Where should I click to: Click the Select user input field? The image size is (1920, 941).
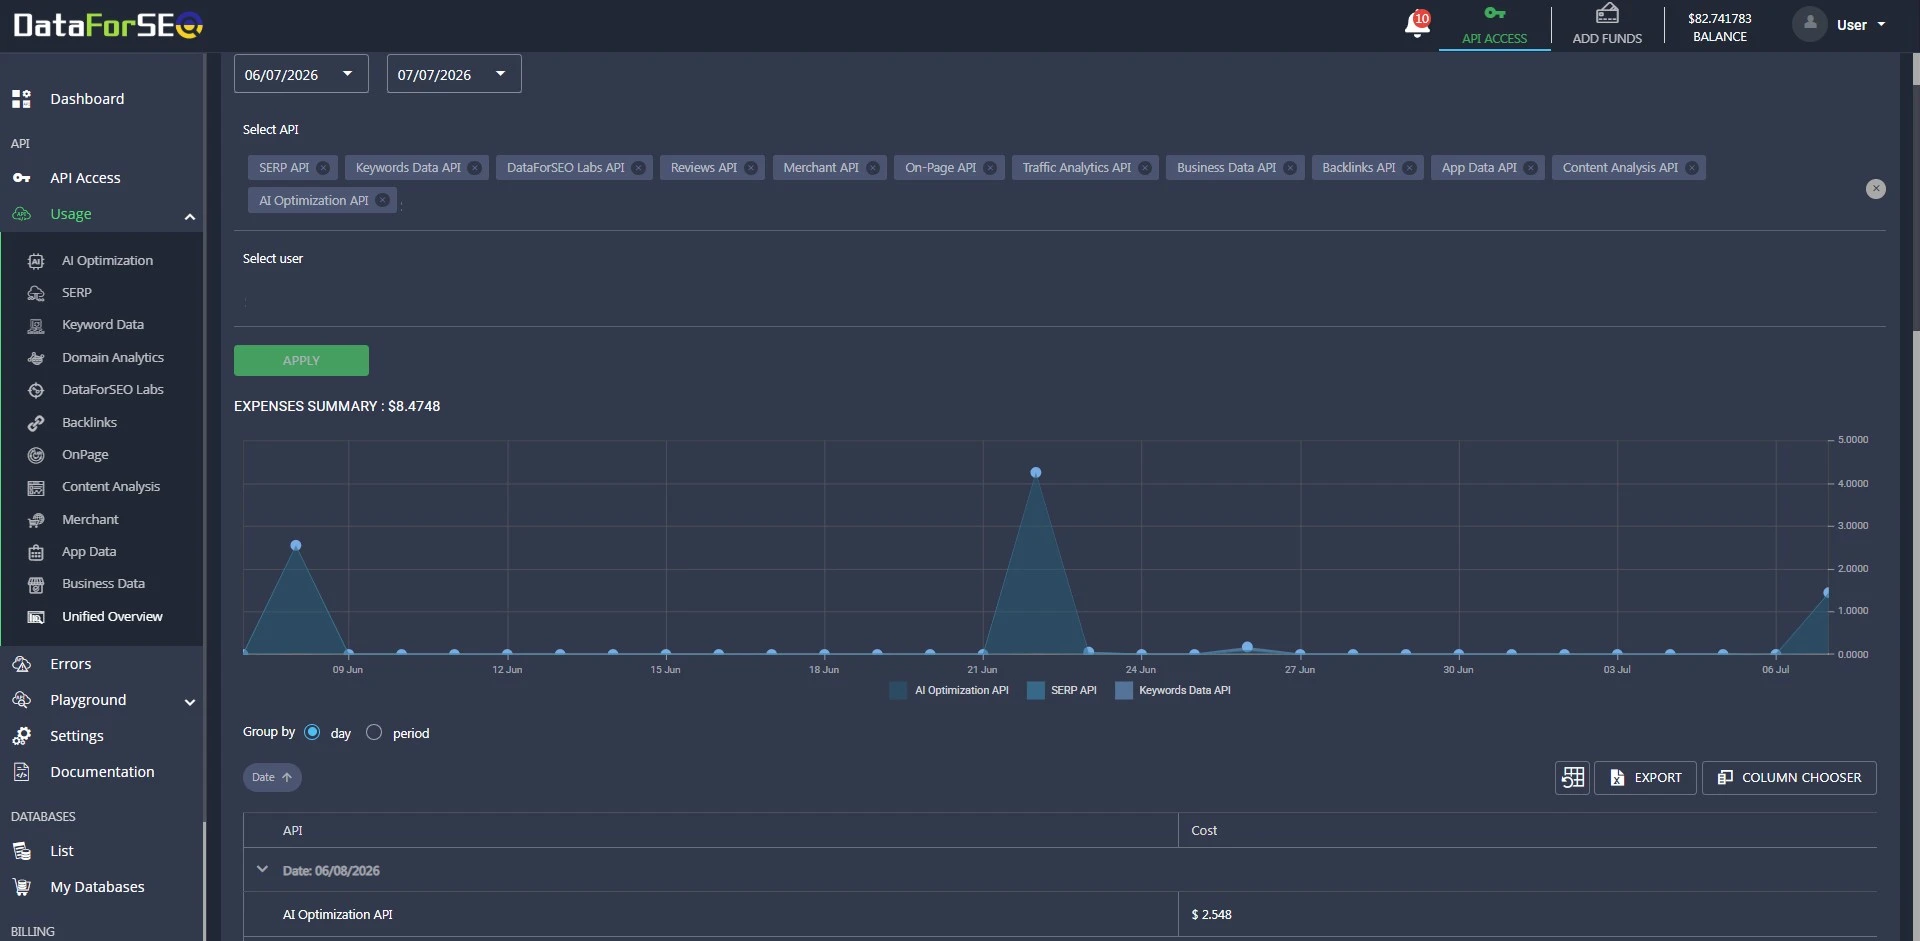point(1059,301)
